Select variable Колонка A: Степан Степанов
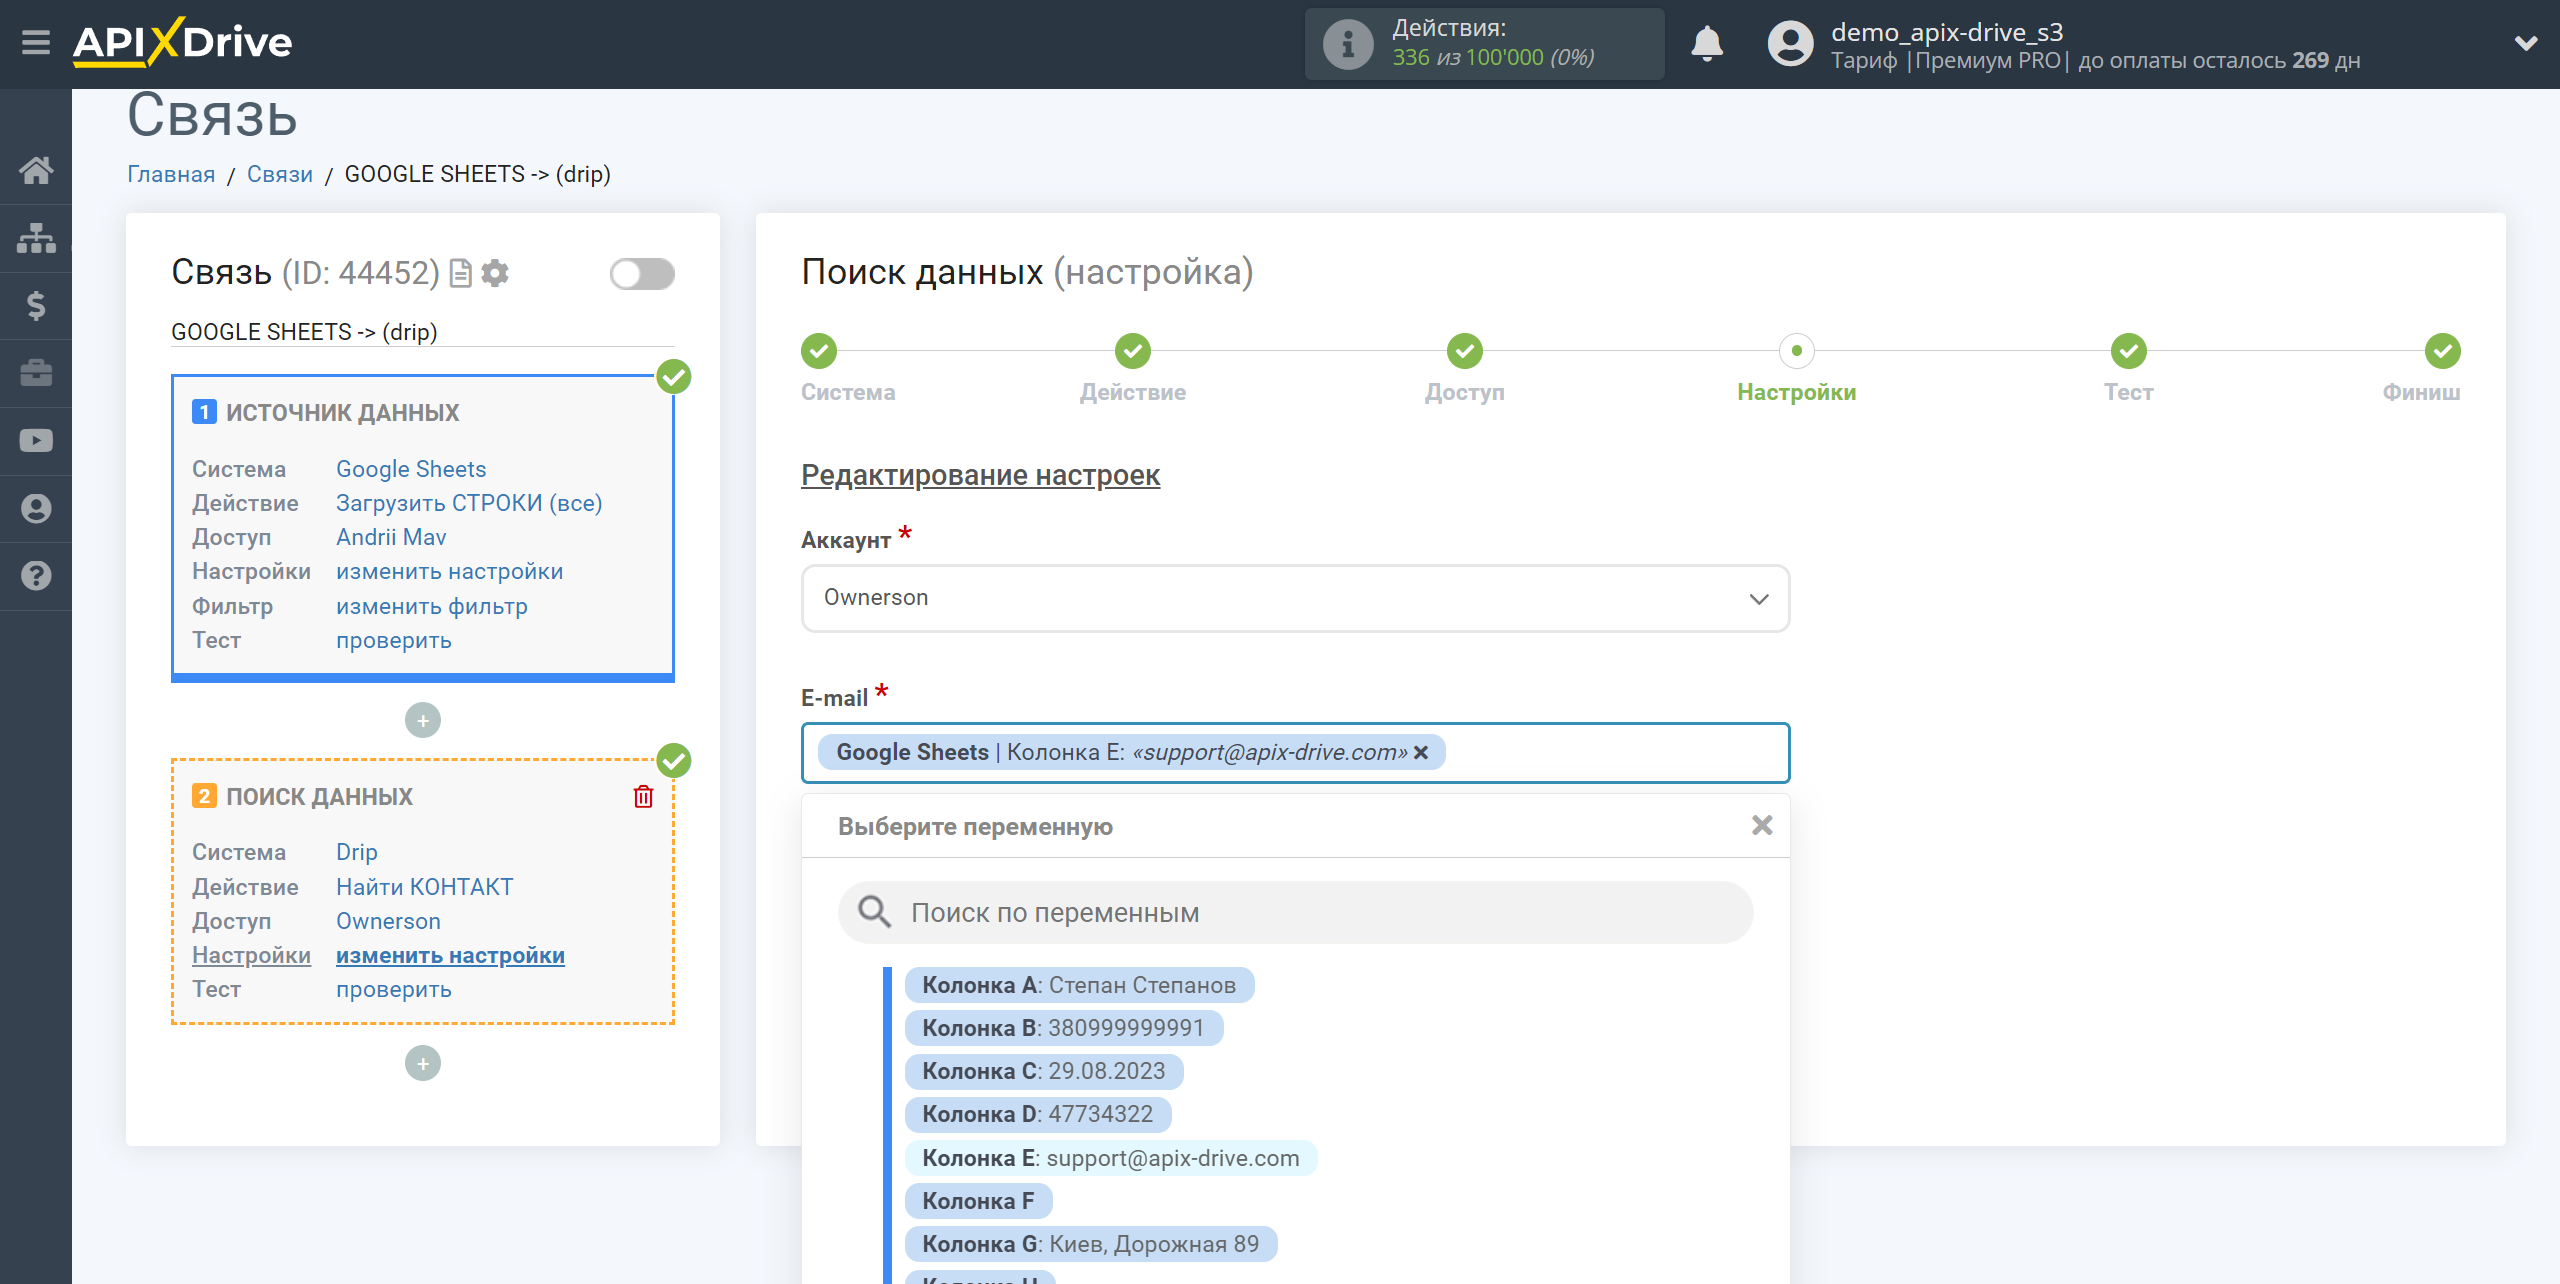Image resolution: width=2560 pixels, height=1284 pixels. coord(1079,985)
